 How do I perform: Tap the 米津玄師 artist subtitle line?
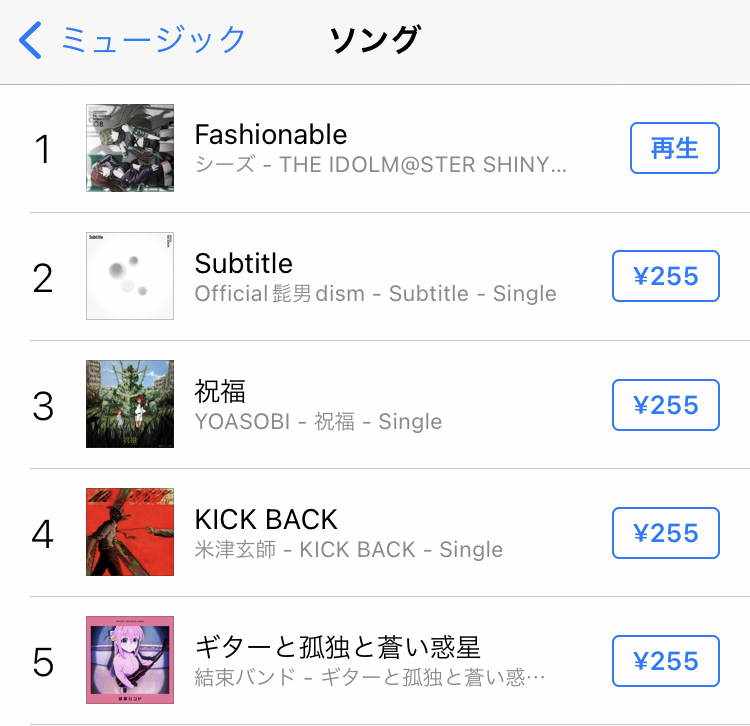349,550
